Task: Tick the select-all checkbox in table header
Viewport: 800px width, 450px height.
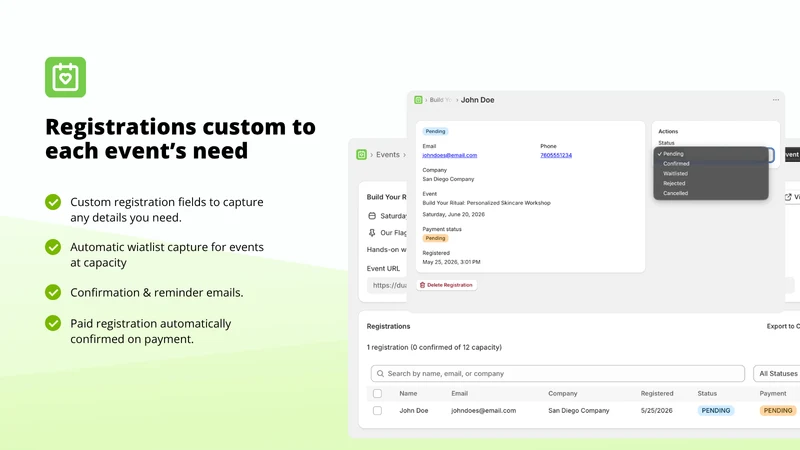Action: (x=377, y=393)
